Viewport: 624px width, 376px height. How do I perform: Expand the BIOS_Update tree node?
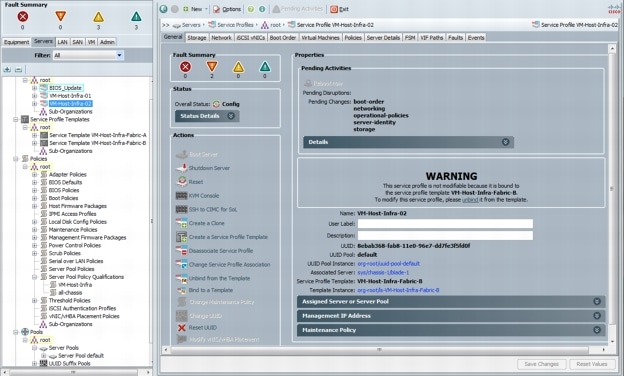(35, 88)
